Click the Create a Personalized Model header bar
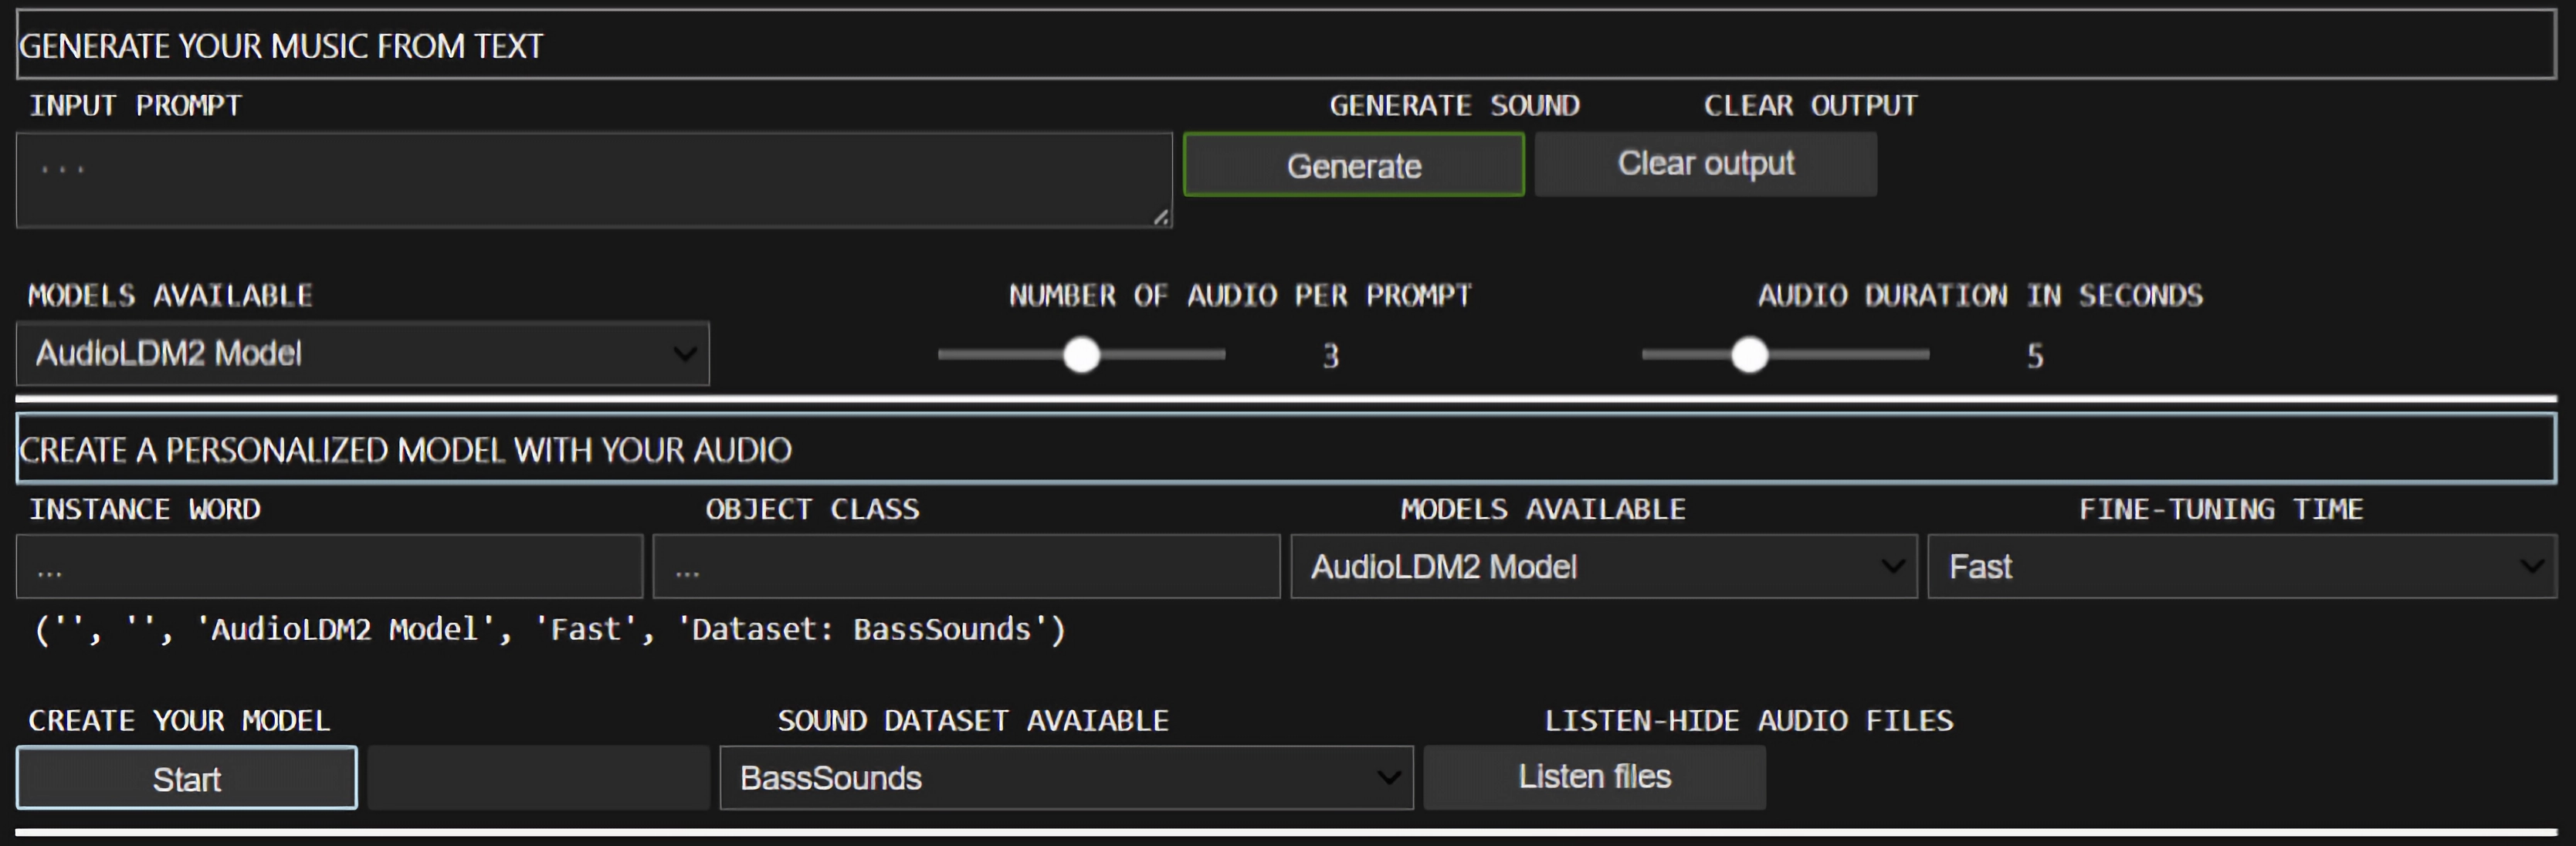Image resolution: width=2576 pixels, height=846 pixels. coord(1286,450)
